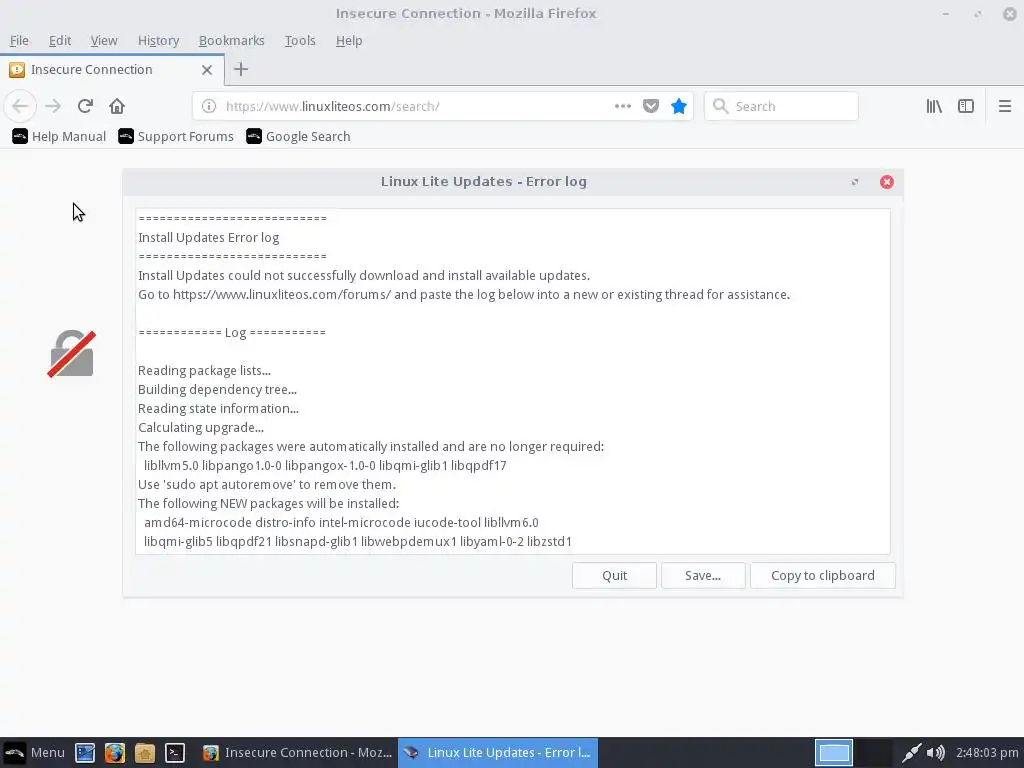Open the View menu
The height and width of the screenshot is (768, 1024).
point(104,40)
